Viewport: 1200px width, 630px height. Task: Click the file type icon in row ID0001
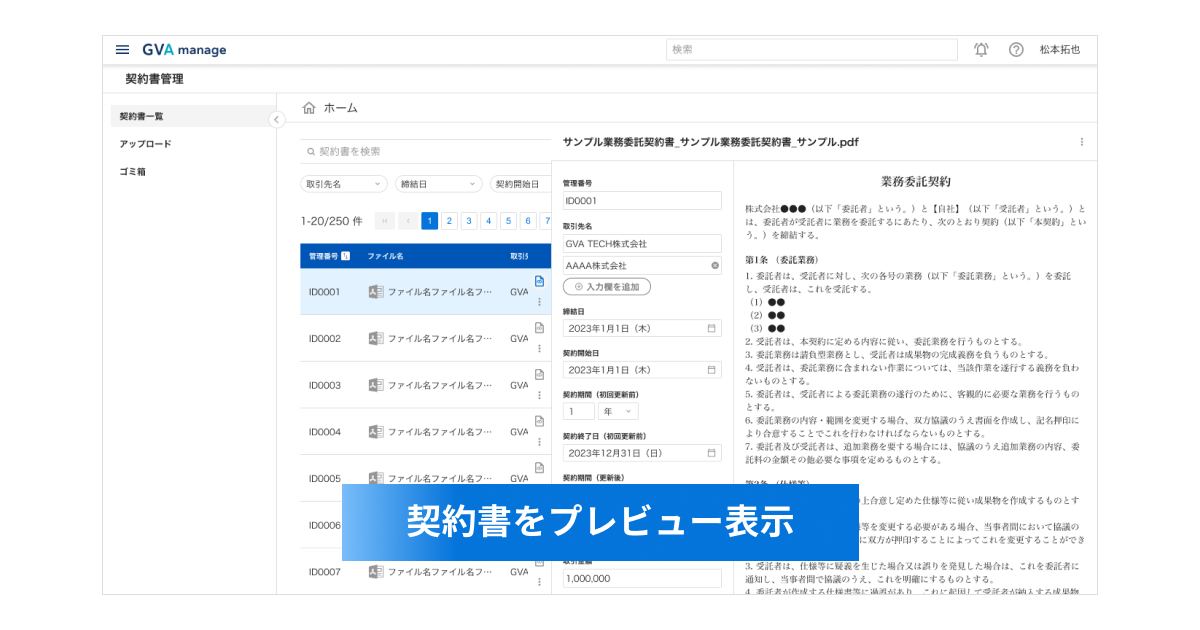pyautogui.click(x=376, y=292)
